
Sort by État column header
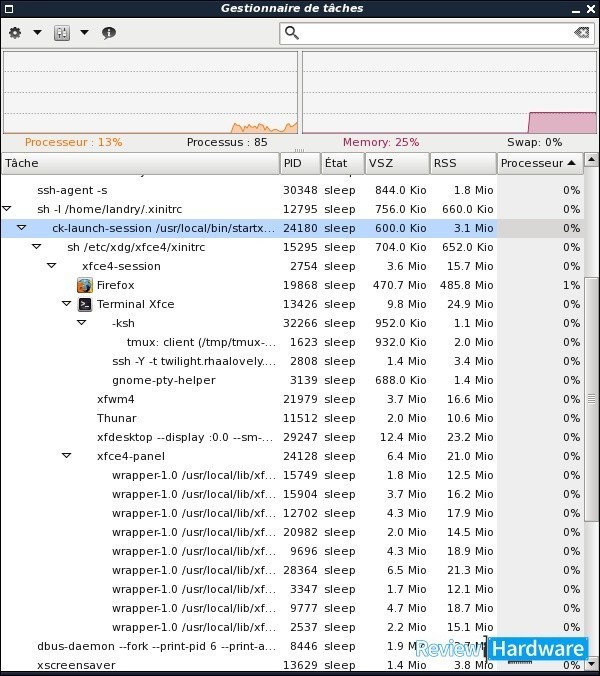click(343, 163)
